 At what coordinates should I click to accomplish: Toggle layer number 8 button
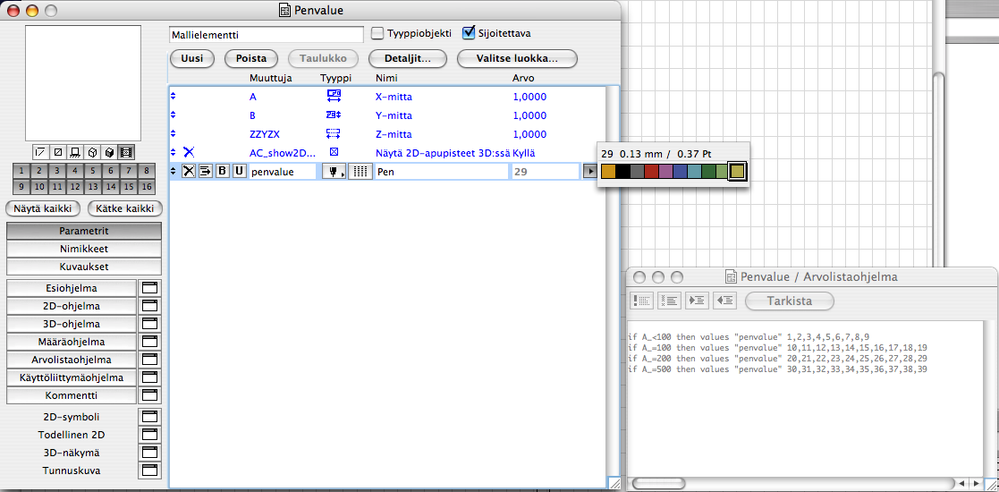click(147, 171)
